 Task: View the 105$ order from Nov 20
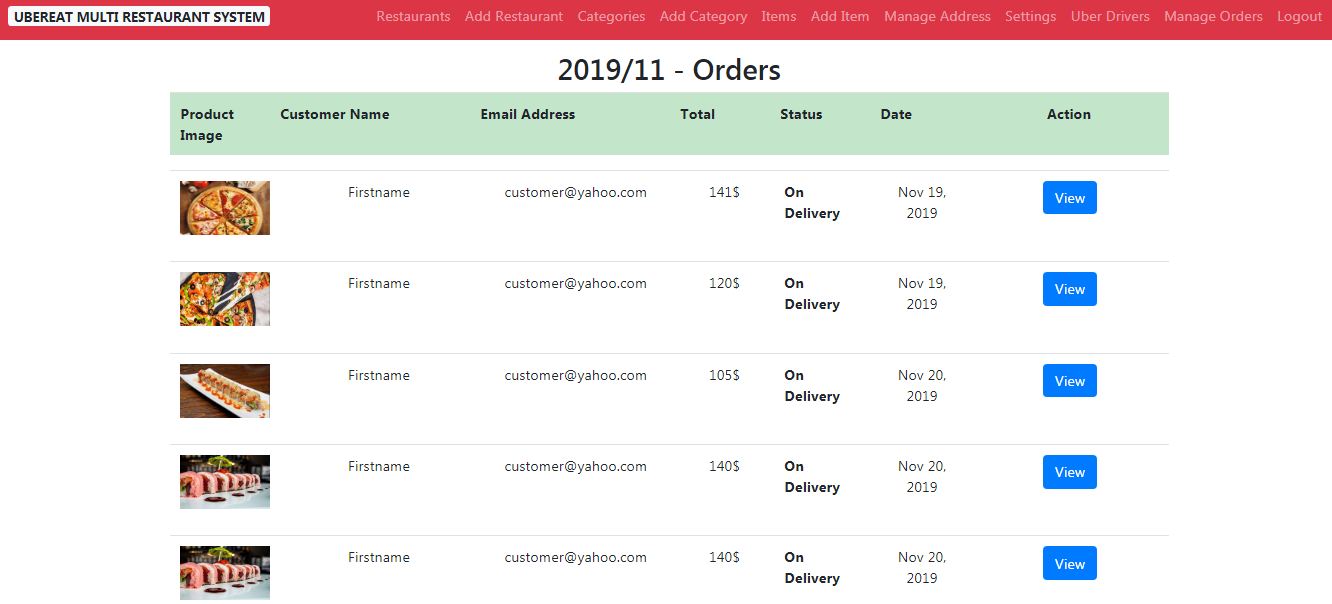1069,381
